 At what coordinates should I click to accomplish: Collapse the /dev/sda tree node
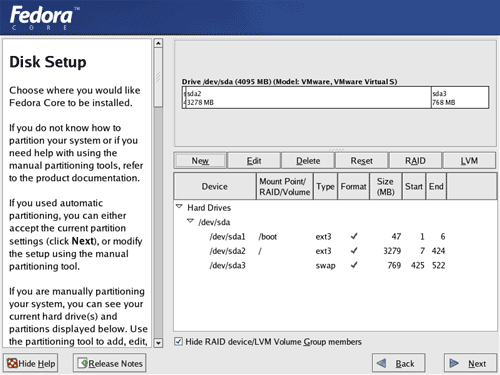coord(190,221)
